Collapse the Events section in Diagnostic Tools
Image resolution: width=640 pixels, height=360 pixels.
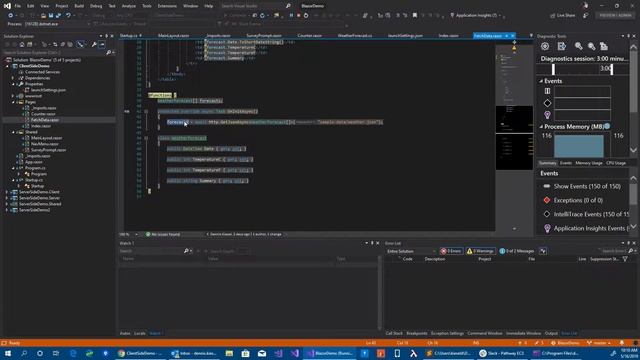pos(541,81)
